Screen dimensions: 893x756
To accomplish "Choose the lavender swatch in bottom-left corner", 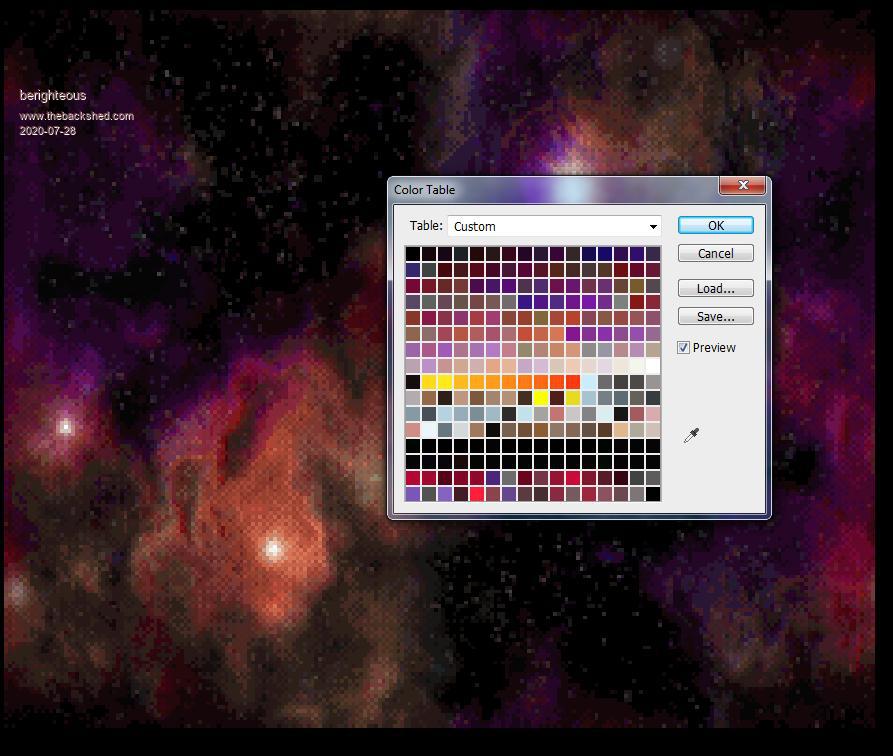I will pos(413,494).
